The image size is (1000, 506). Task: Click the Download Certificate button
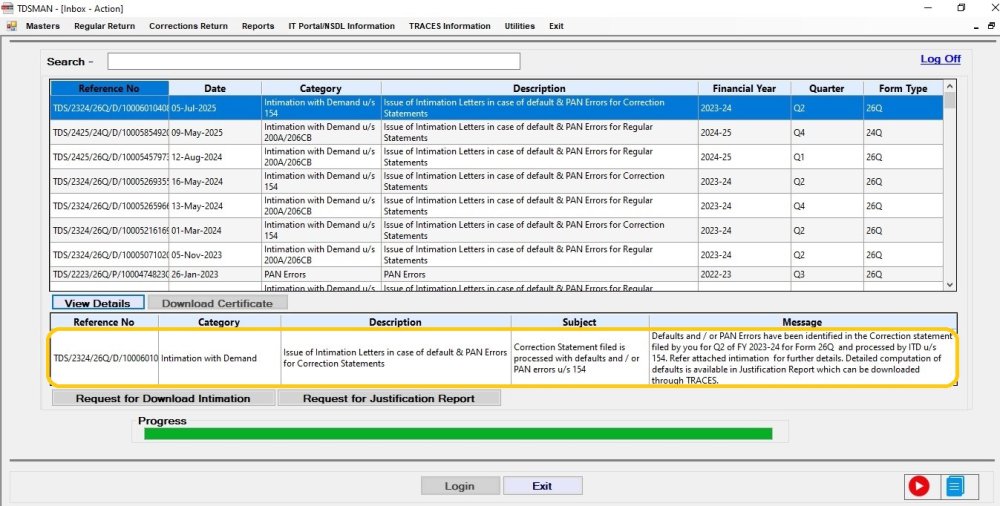(x=217, y=303)
